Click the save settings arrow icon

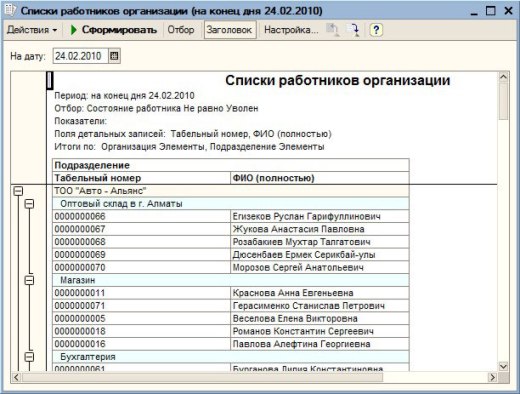(353, 30)
